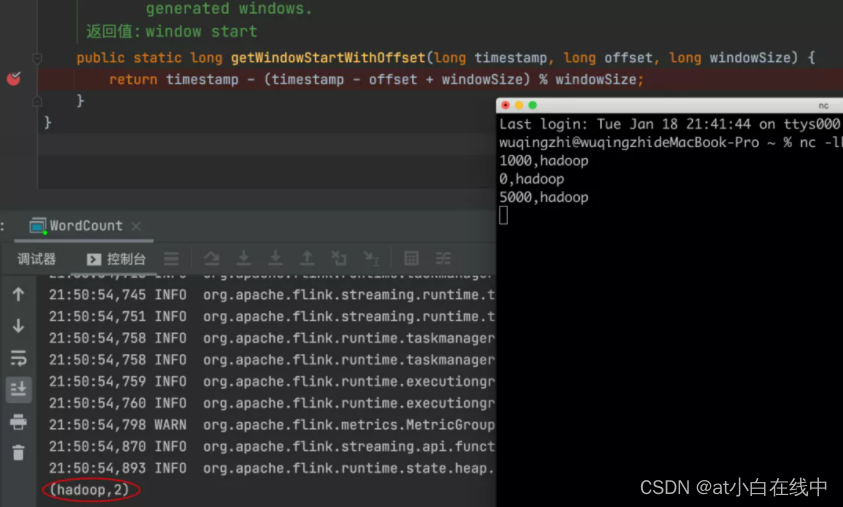The image size is (843, 507).
Task: Click '% windowSize;' in the return statement
Action: click(591, 80)
